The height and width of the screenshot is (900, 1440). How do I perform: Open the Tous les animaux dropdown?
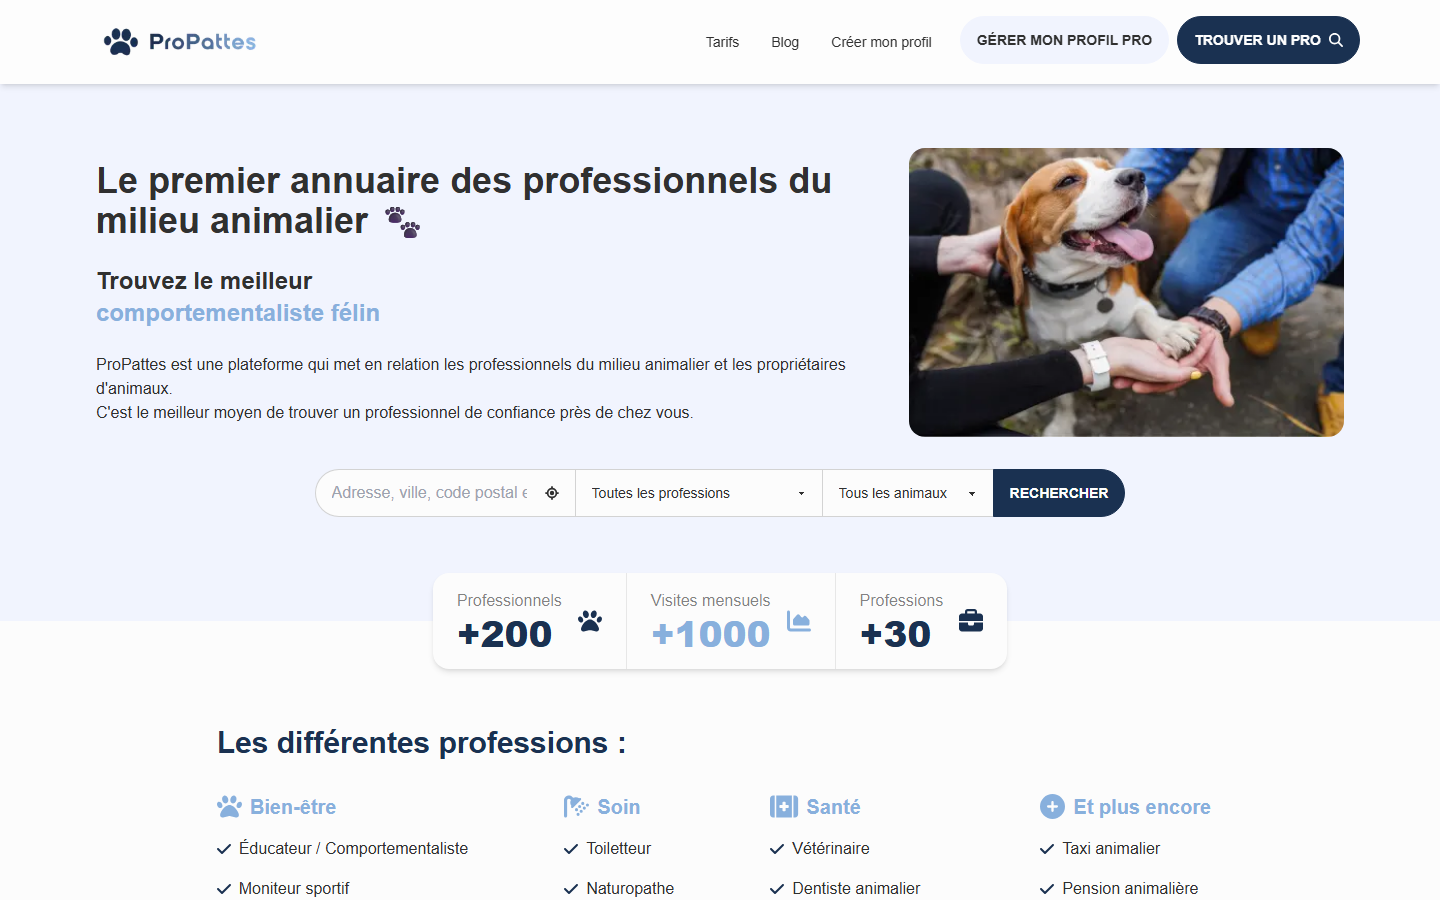pyautogui.click(x=908, y=493)
